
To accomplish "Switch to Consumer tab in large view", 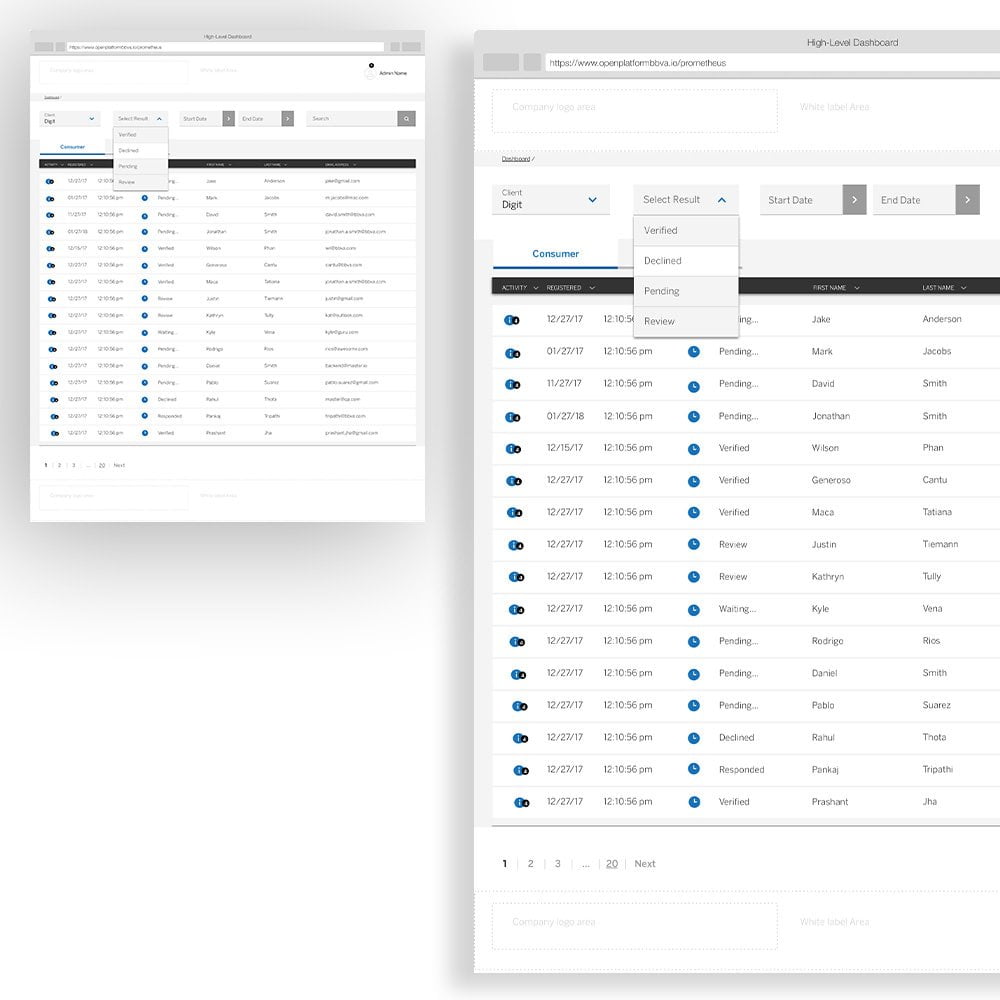I will 555,254.
